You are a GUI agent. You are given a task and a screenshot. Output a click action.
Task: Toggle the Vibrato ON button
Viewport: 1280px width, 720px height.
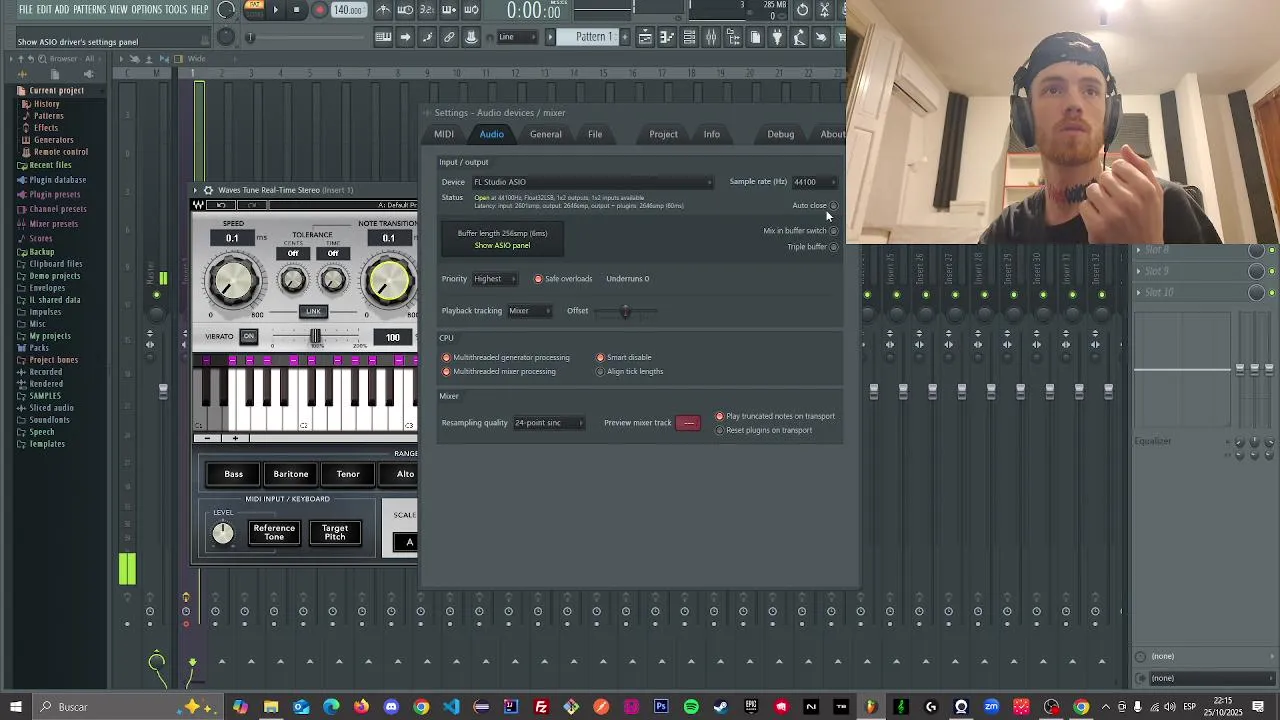pos(248,337)
